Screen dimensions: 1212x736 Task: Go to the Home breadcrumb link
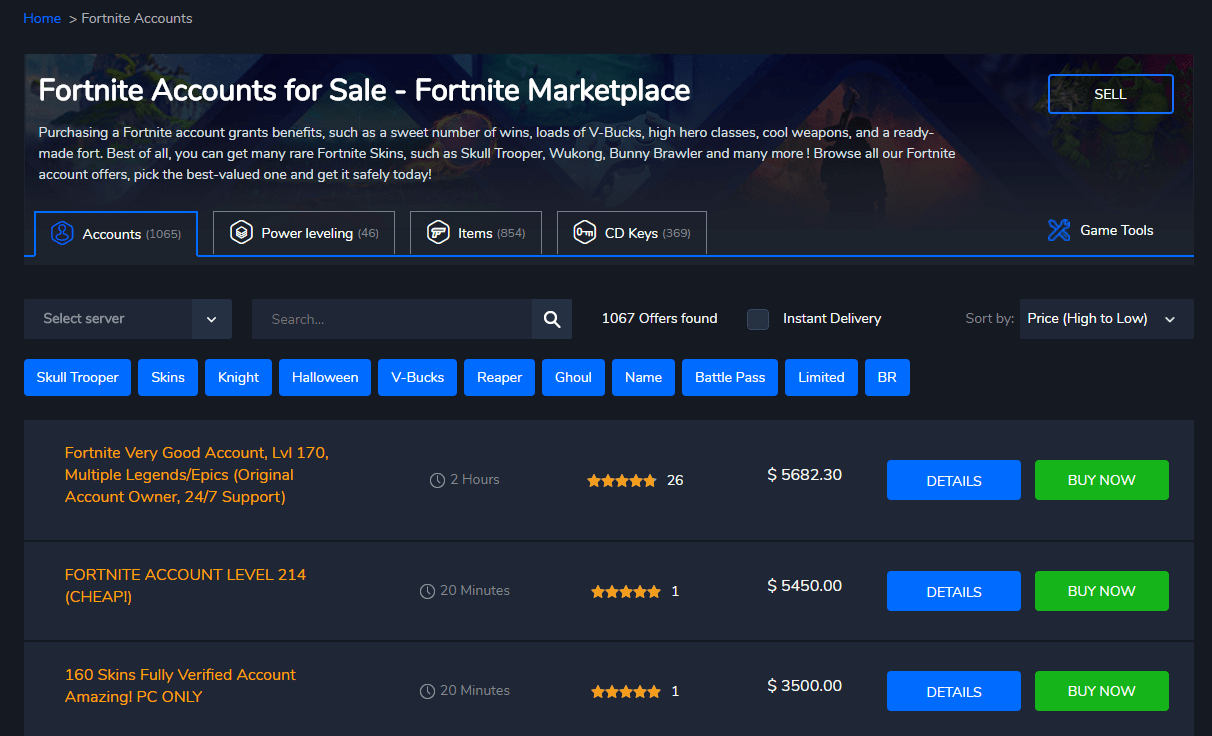42,18
